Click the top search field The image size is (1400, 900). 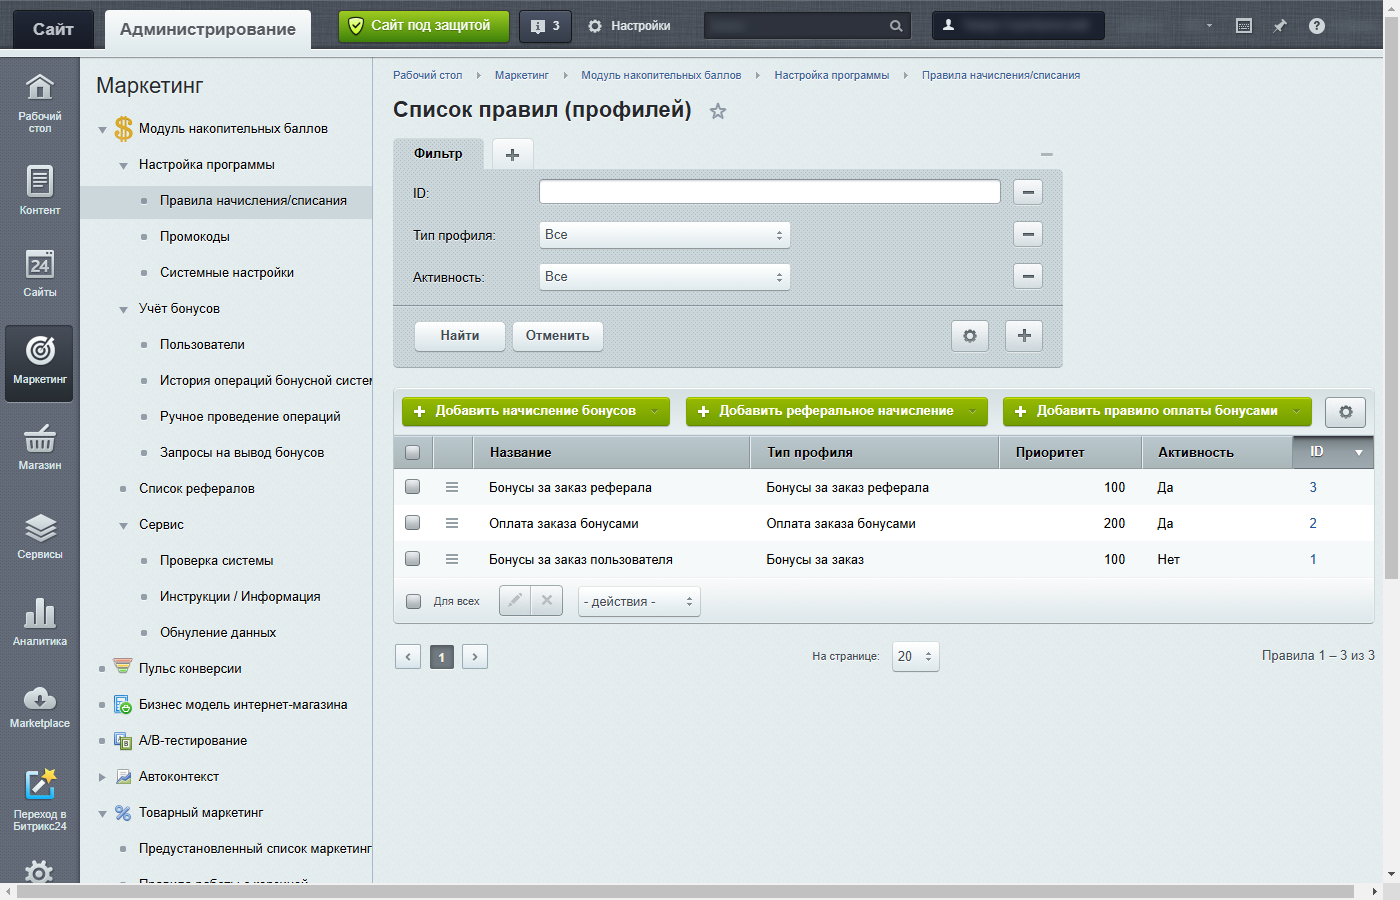806,26
